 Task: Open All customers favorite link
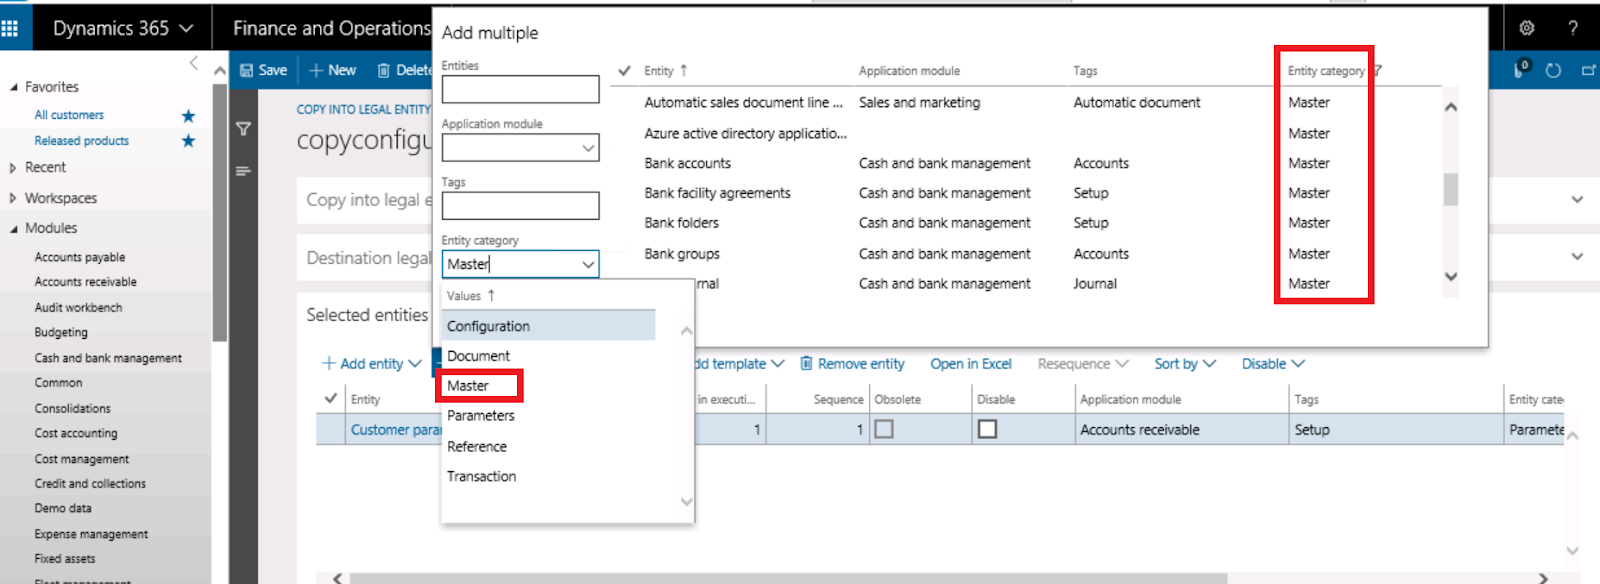[x=69, y=115]
